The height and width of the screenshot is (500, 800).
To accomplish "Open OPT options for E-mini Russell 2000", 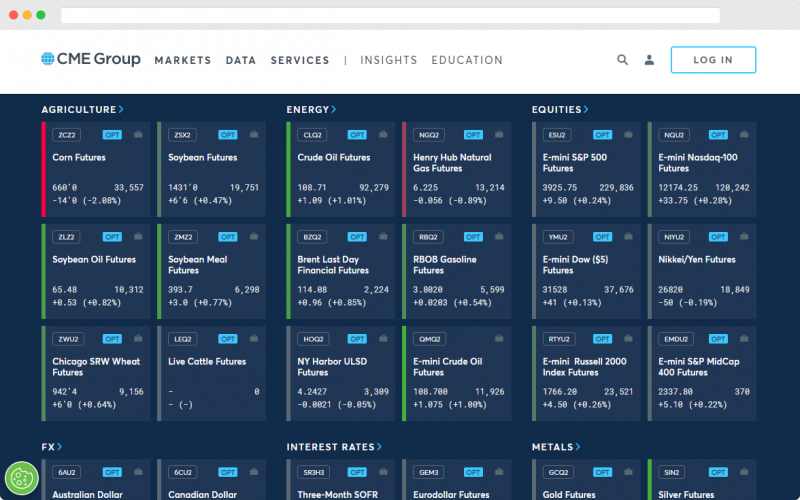I will (x=603, y=339).
